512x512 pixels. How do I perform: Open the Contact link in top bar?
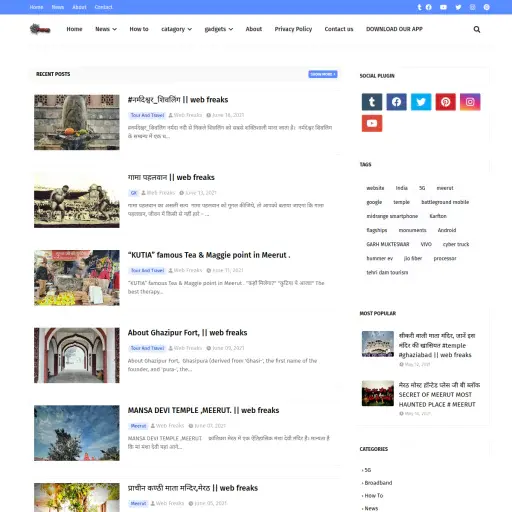(103, 7)
